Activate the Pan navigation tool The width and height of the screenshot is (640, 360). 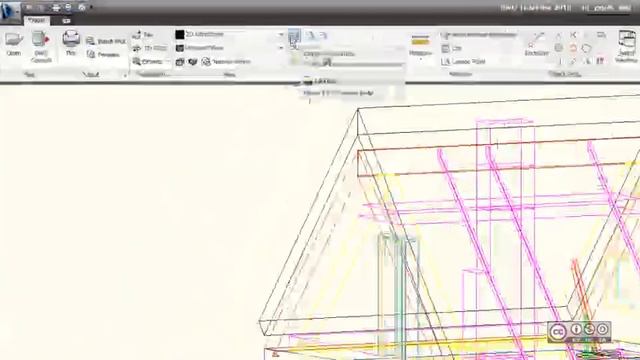tap(142, 35)
